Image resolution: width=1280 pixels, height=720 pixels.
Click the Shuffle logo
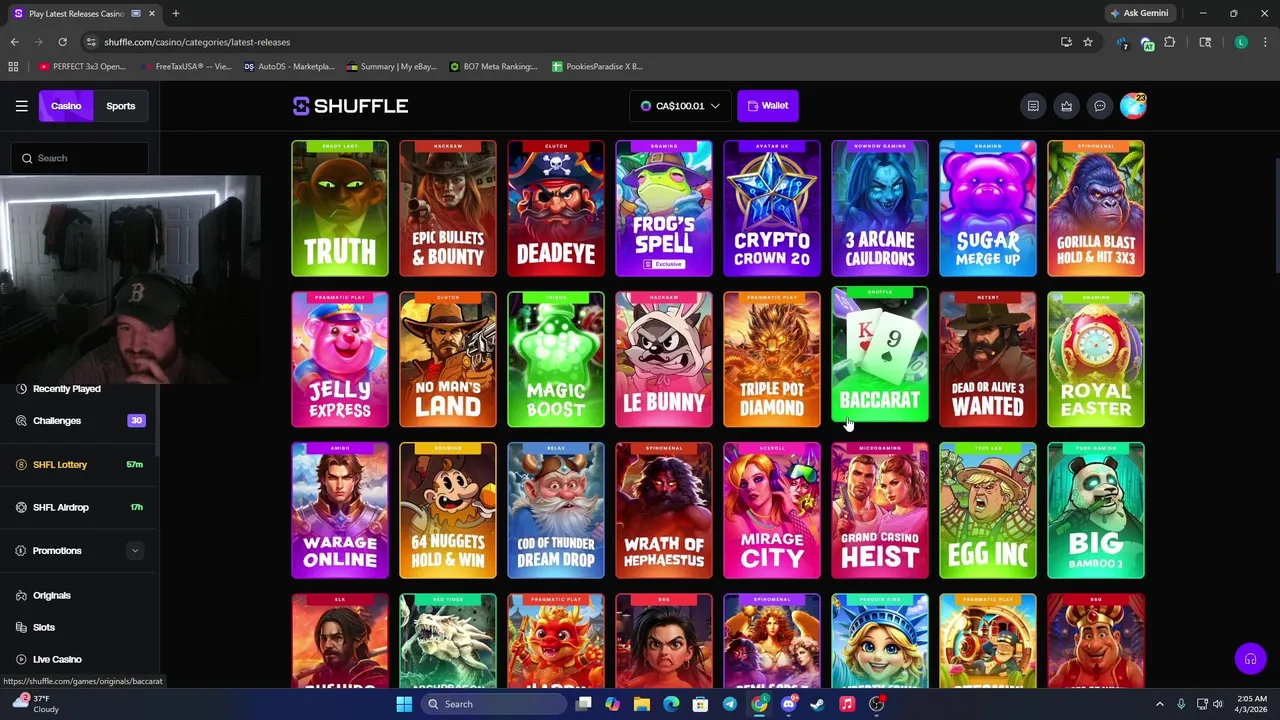pos(350,106)
